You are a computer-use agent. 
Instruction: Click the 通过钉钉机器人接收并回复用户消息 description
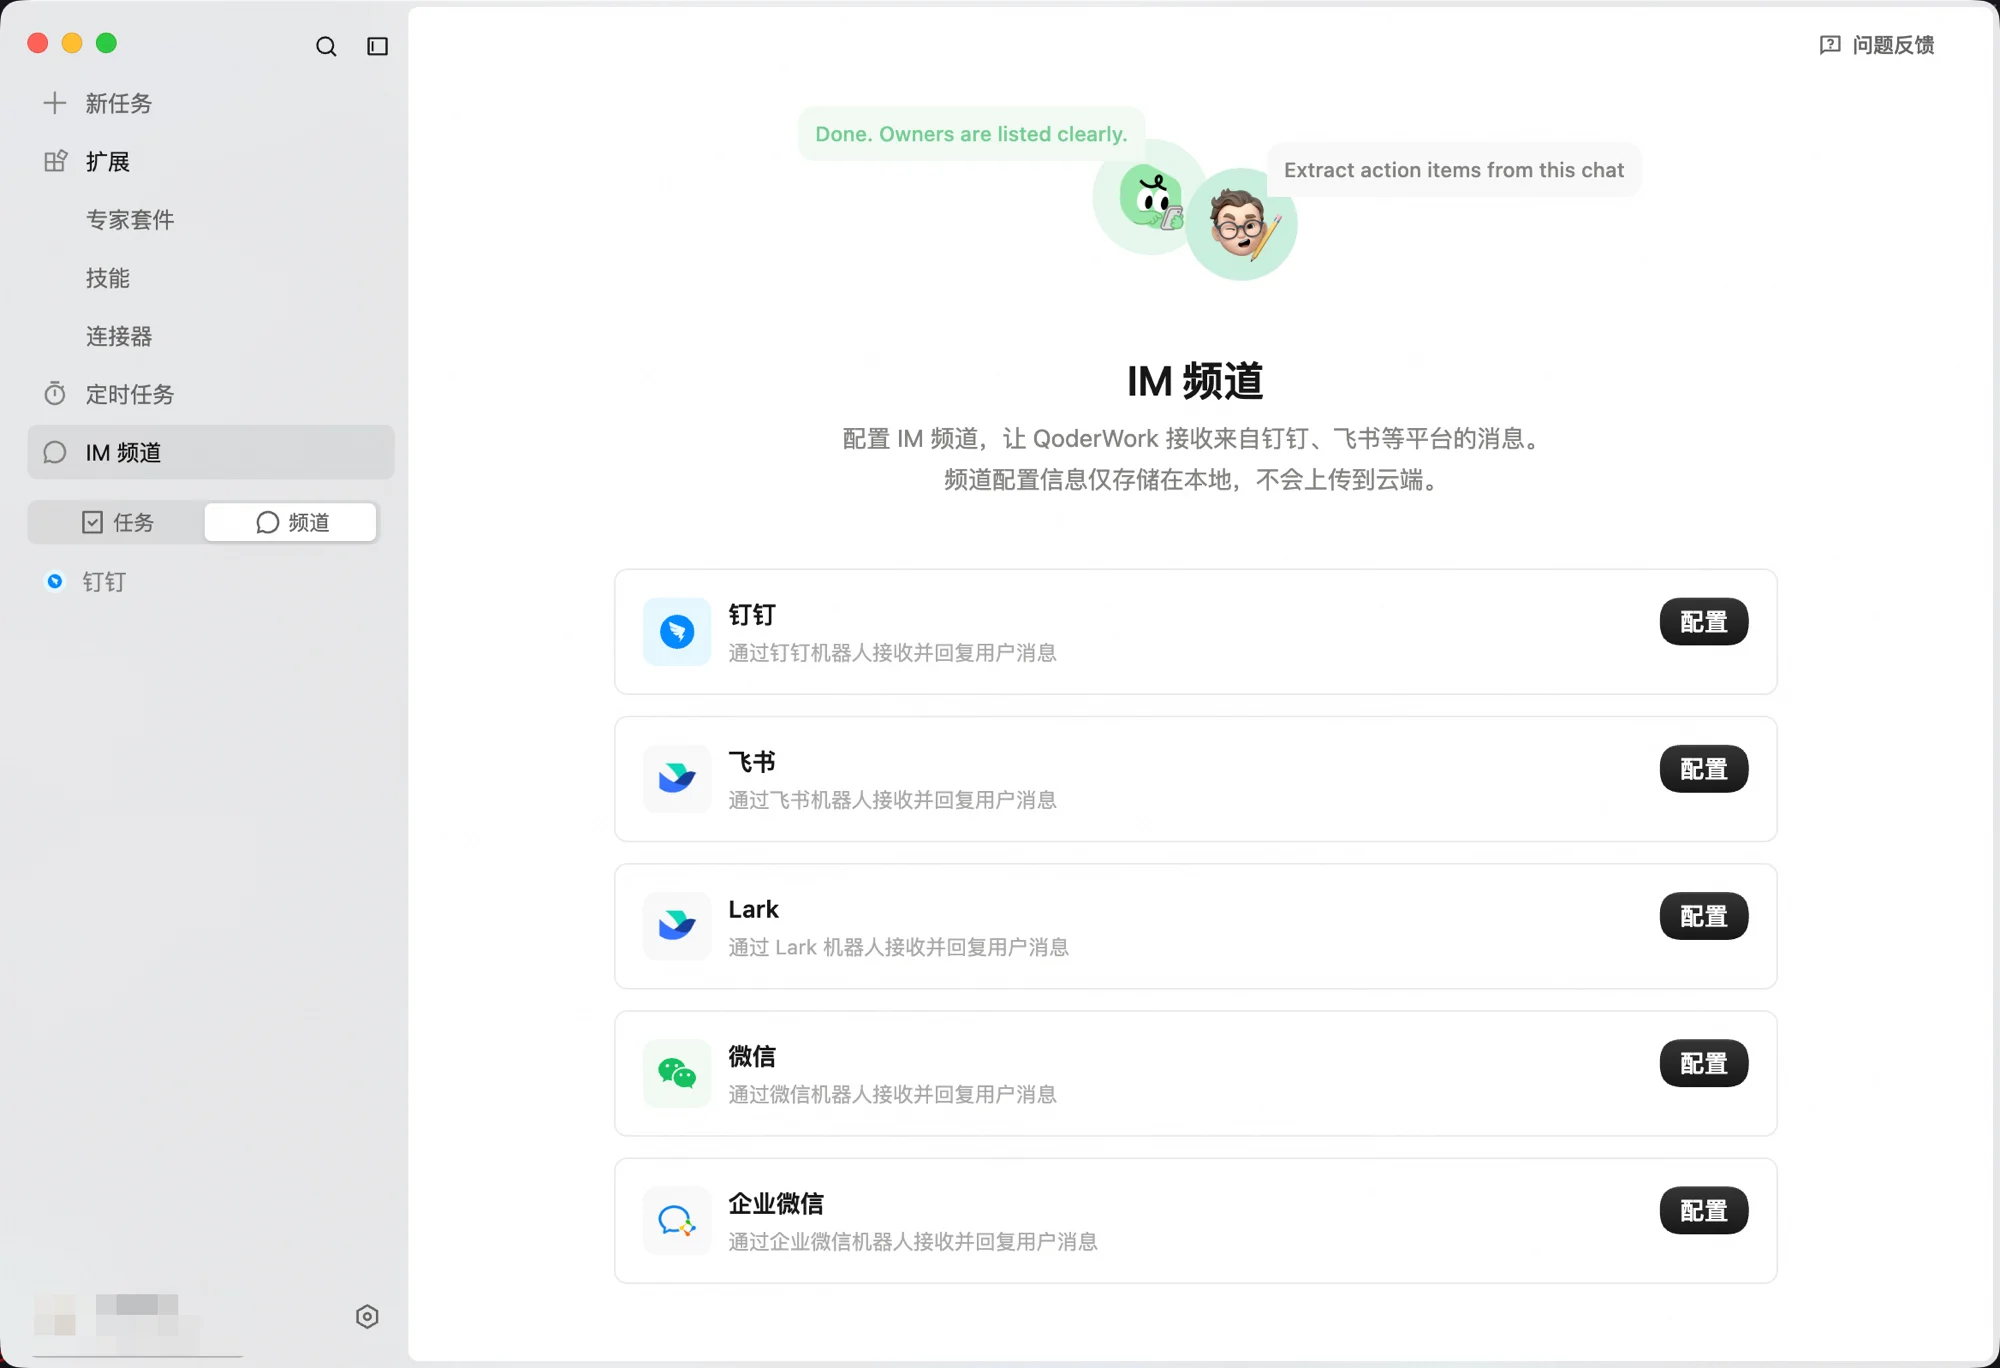pyautogui.click(x=892, y=653)
